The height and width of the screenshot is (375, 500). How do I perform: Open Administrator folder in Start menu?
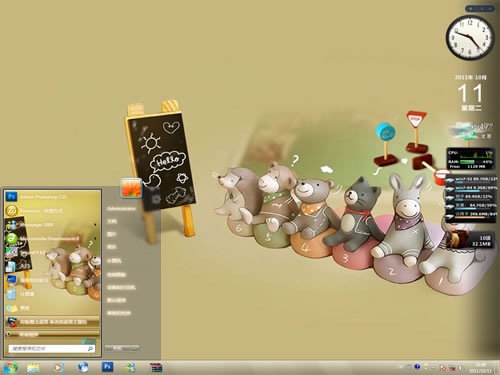click(x=121, y=209)
